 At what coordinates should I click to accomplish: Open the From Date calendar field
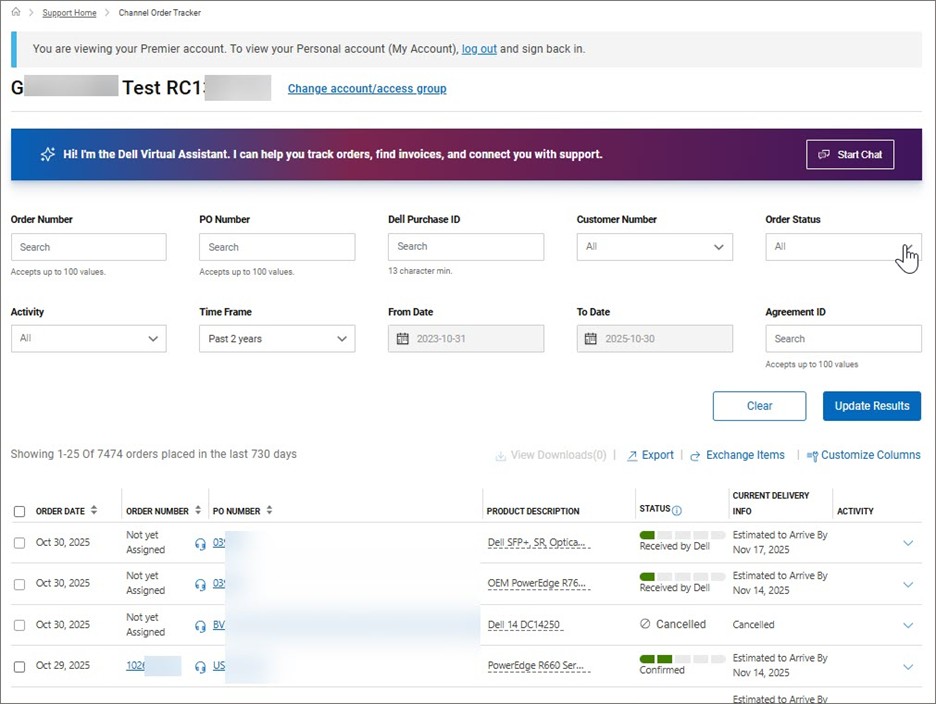point(465,339)
